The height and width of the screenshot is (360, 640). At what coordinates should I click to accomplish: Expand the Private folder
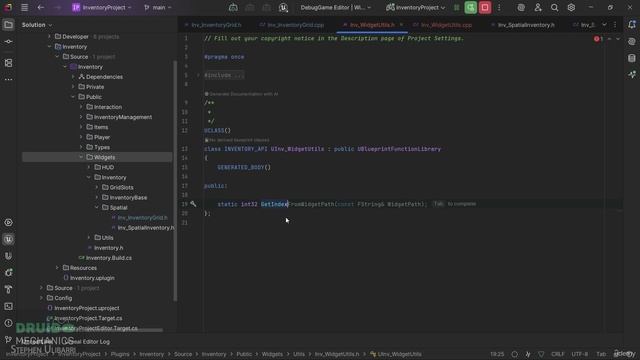click(x=73, y=87)
